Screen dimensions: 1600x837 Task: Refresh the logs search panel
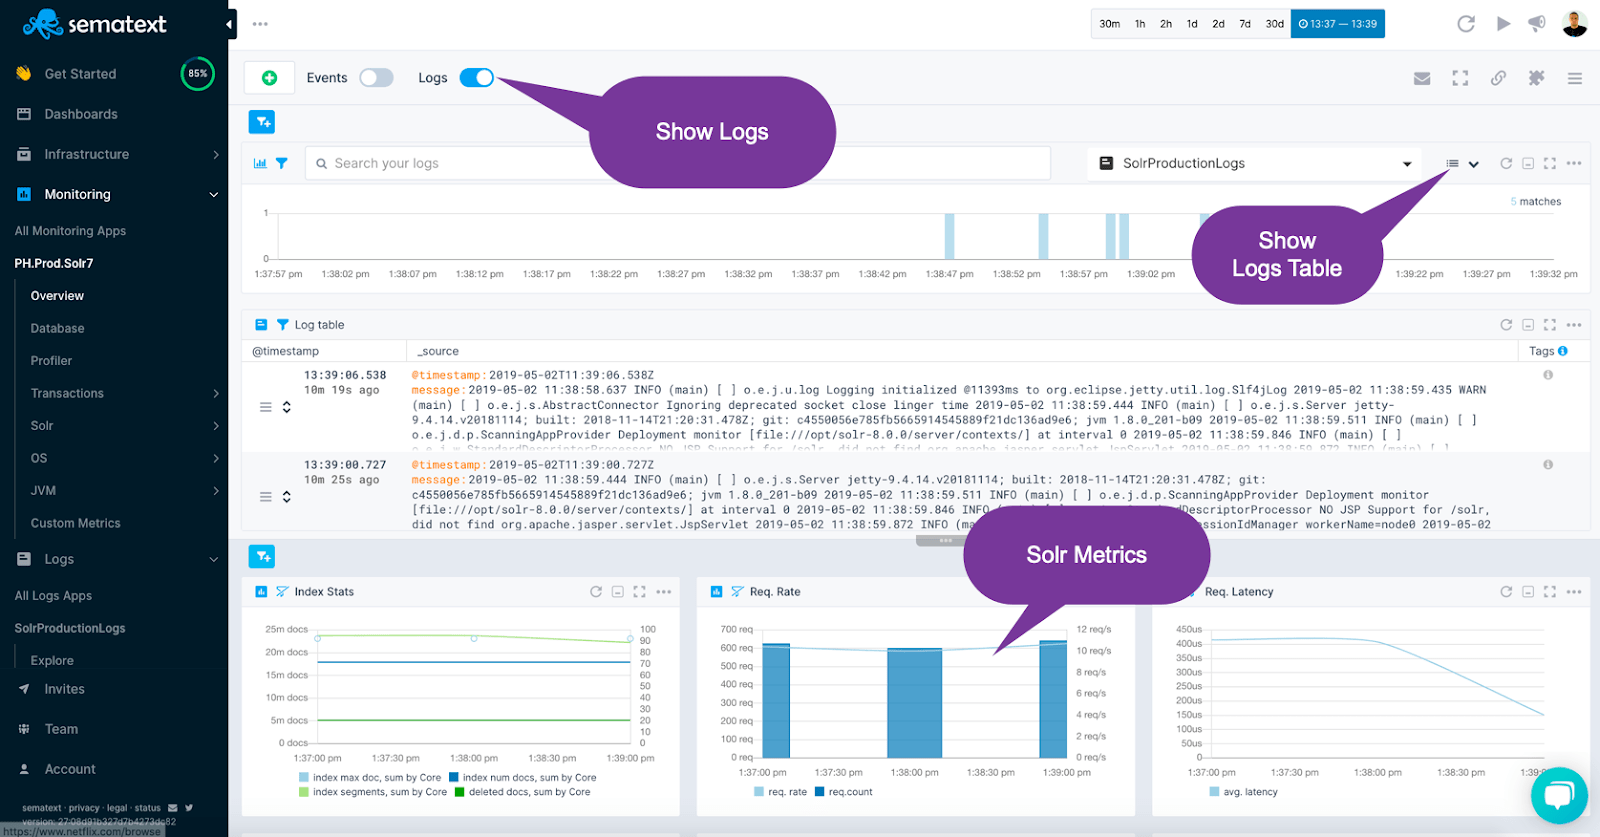[1506, 163]
